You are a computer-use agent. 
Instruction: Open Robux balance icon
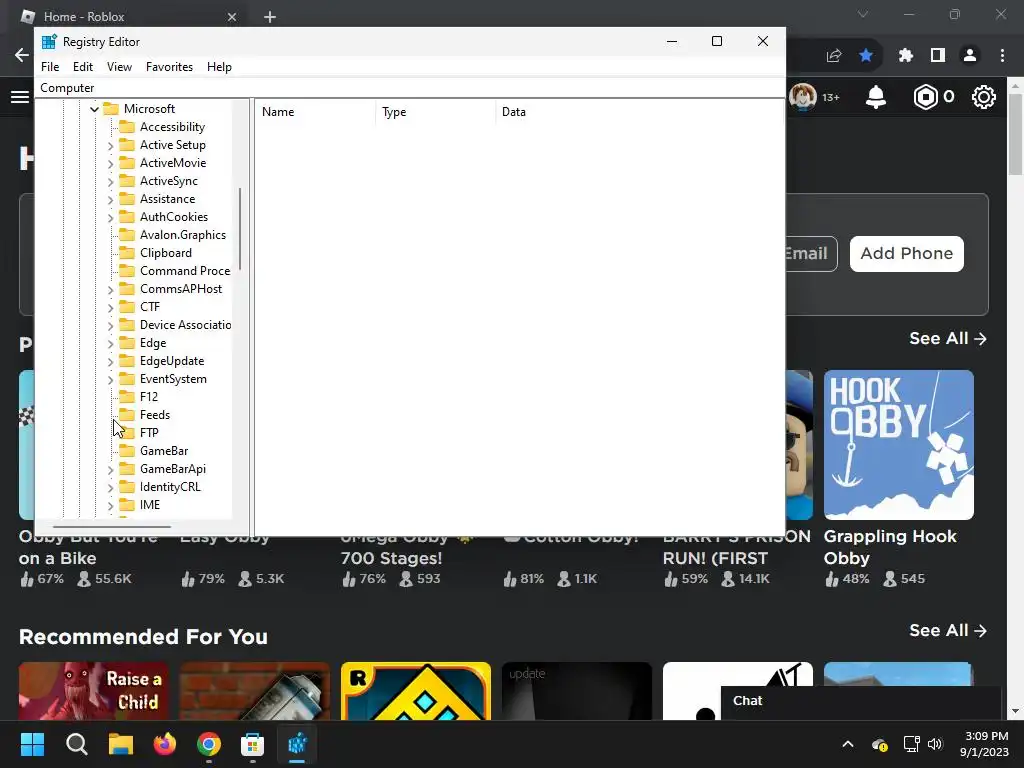(925, 97)
